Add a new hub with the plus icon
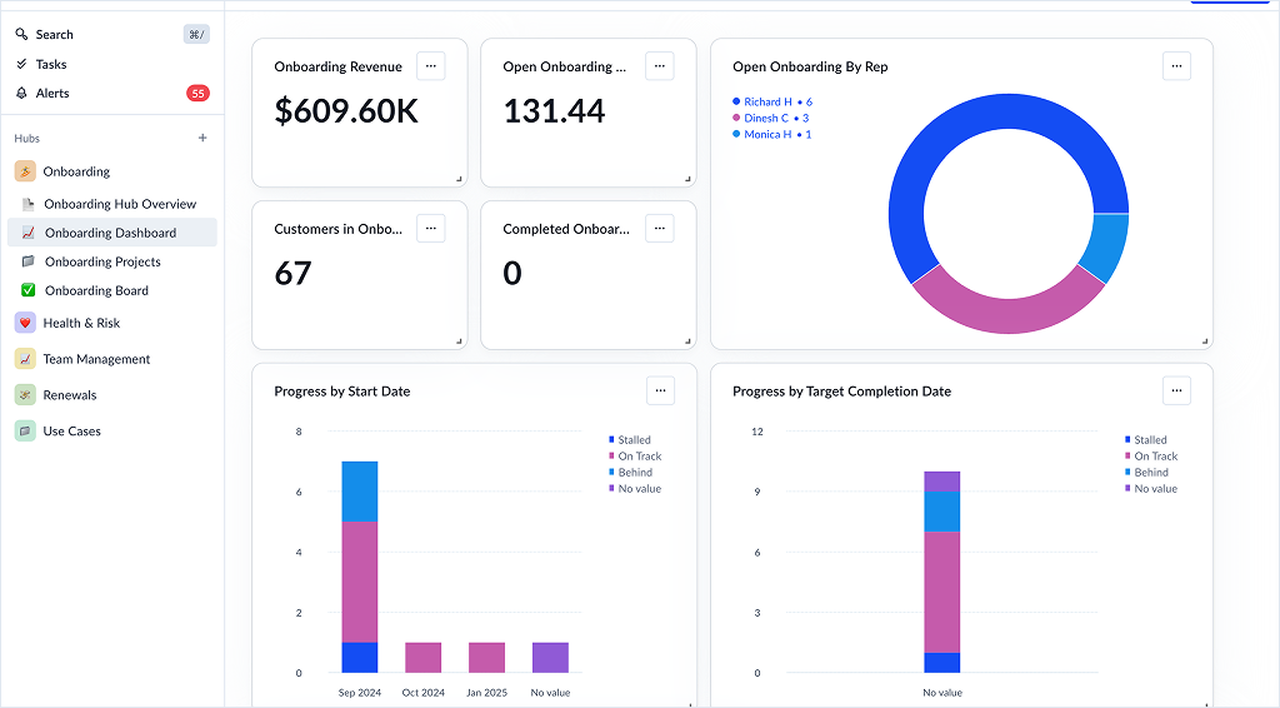 click(x=203, y=138)
